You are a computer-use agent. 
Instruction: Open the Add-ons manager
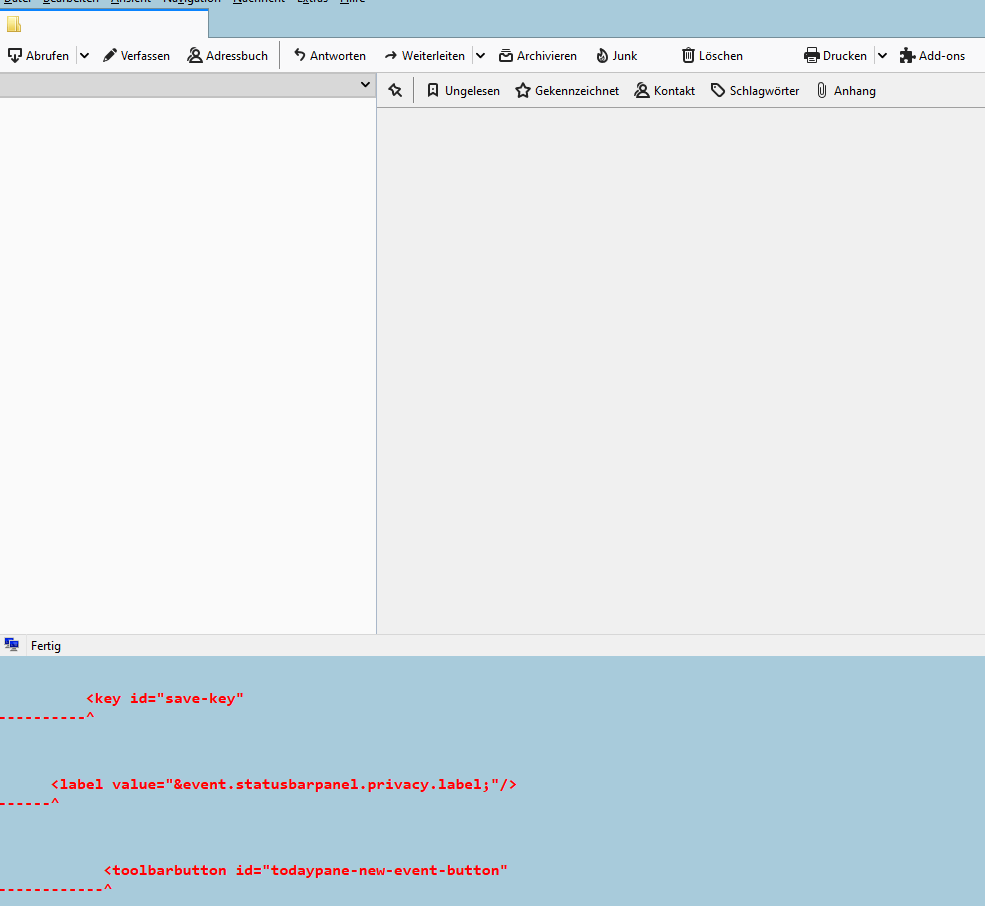click(932, 56)
